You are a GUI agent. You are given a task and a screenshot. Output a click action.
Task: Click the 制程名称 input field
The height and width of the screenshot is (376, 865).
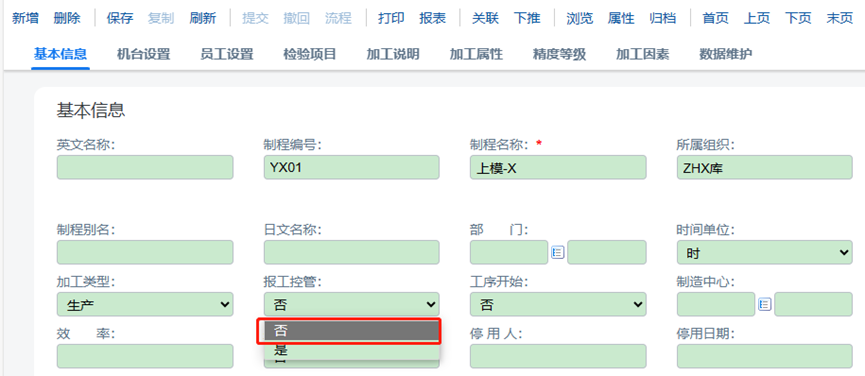pyautogui.click(x=558, y=167)
